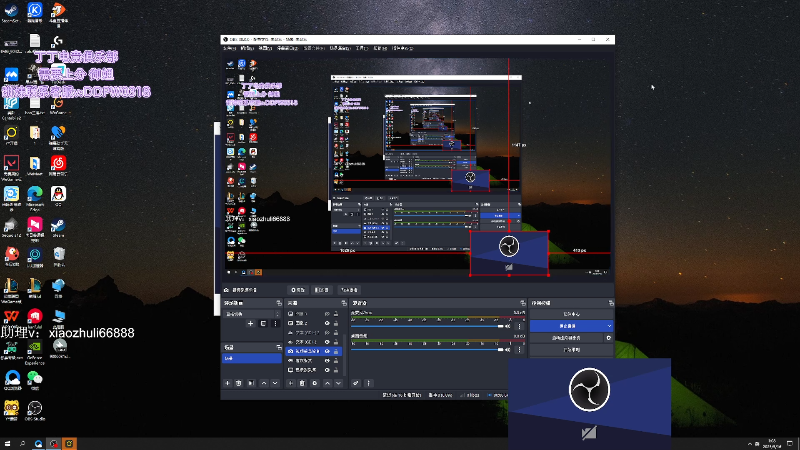Viewport: 800px width, 450px height.
Task: Toggle visibility of second source row
Action: click(x=327, y=323)
